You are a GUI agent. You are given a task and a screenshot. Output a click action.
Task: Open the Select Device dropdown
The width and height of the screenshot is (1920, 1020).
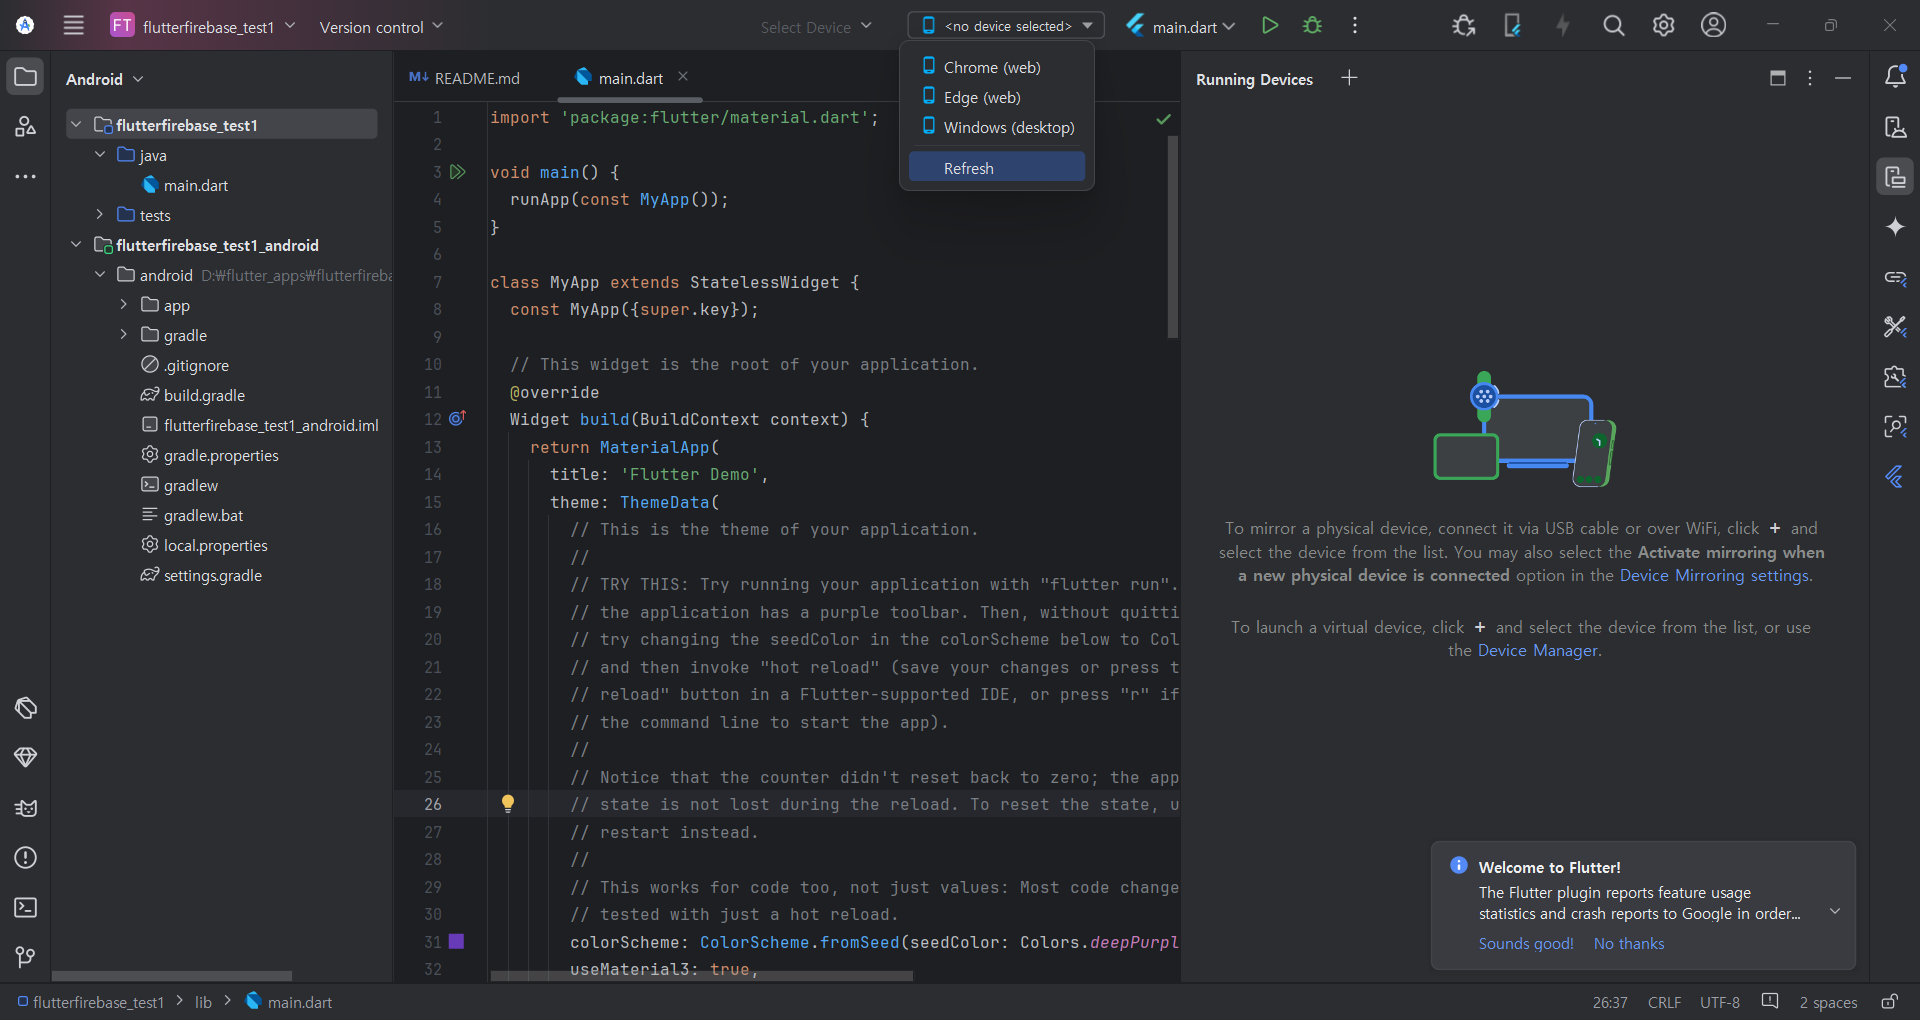[816, 27]
